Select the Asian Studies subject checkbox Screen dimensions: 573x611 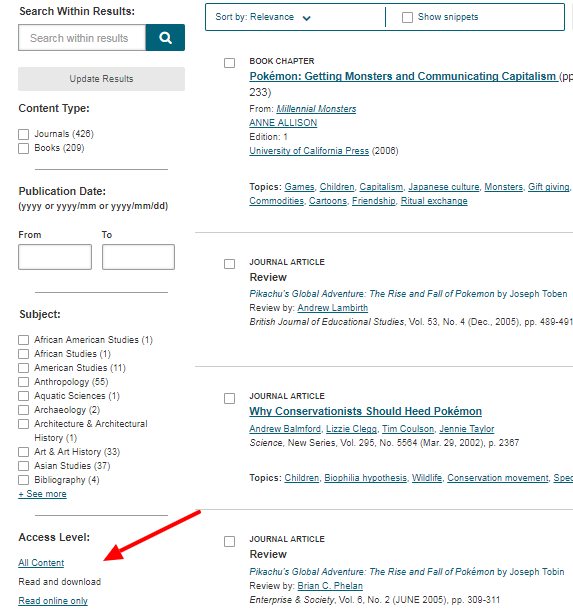click(x=23, y=466)
